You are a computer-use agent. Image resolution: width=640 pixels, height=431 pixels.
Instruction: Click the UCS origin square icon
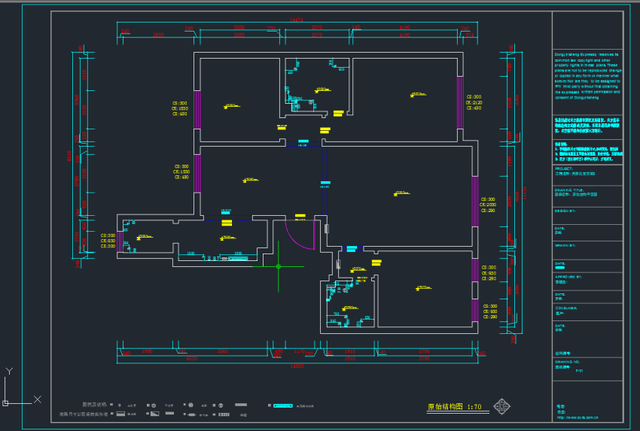tap(5, 403)
